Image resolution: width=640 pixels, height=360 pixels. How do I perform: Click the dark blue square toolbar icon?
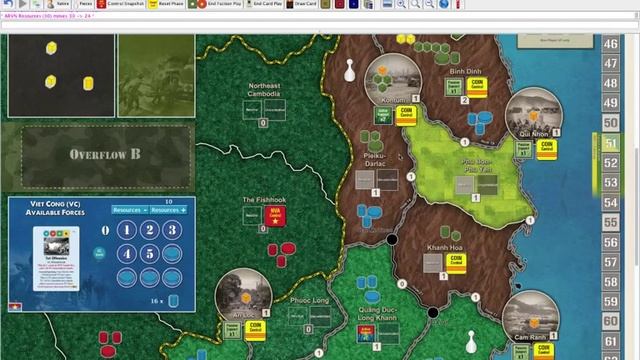coord(353,4)
